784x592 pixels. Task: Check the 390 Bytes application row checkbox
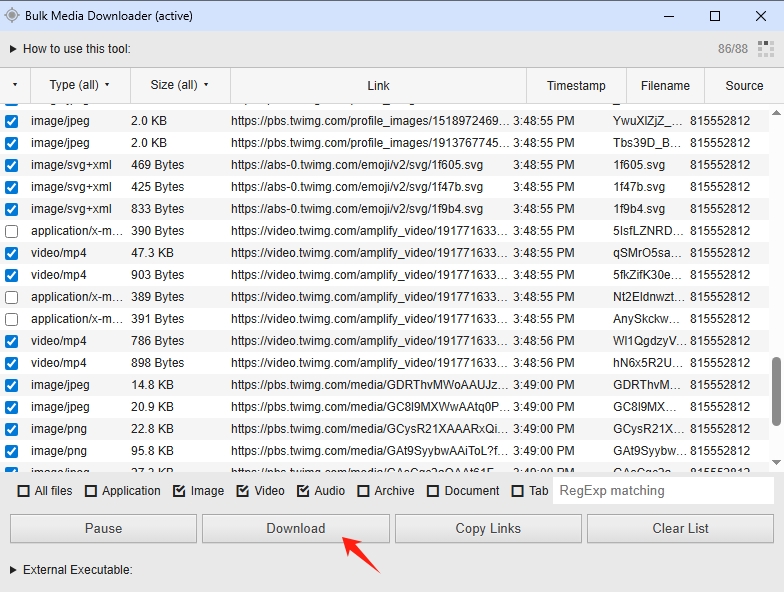pos(12,232)
